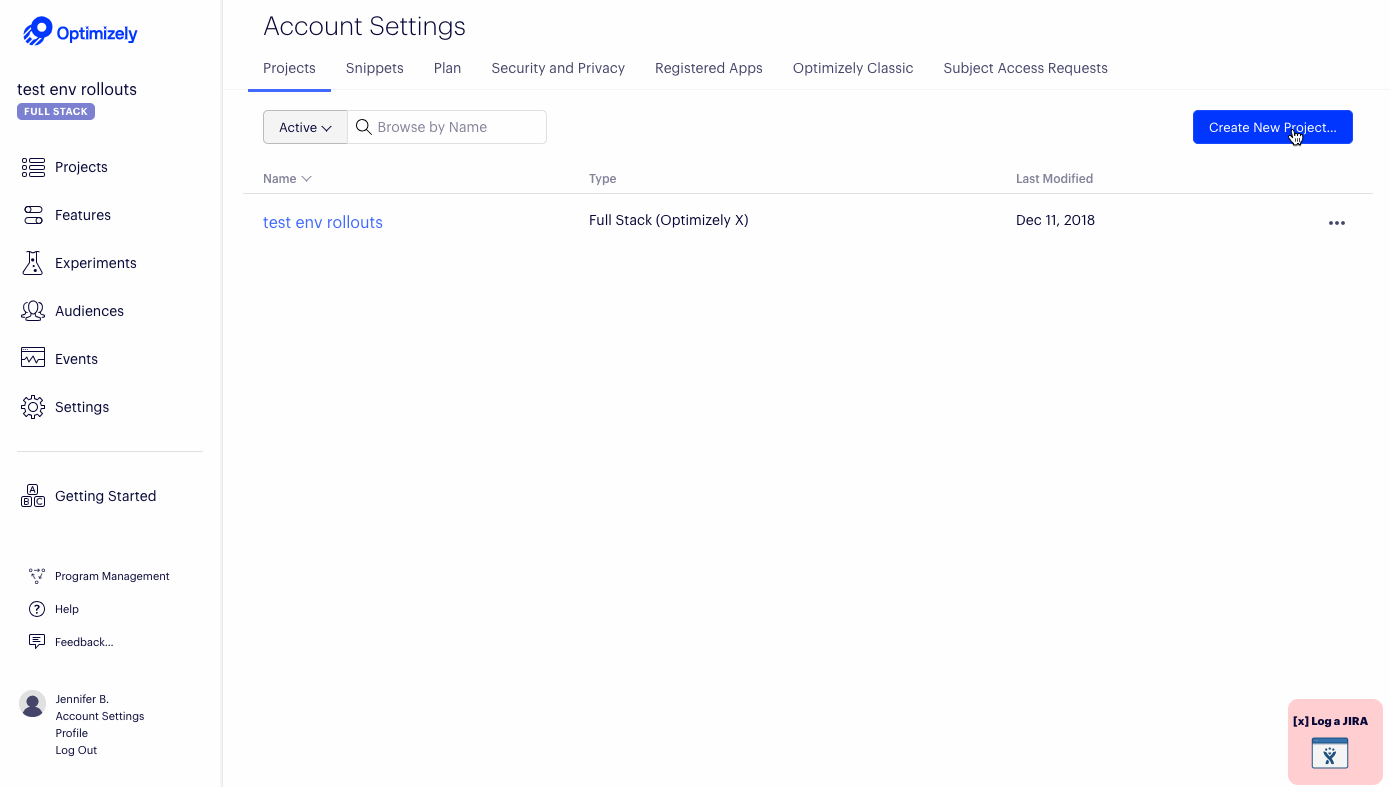Click the Log Out link
Viewport: 1390px width, 787px height.
click(76, 750)
